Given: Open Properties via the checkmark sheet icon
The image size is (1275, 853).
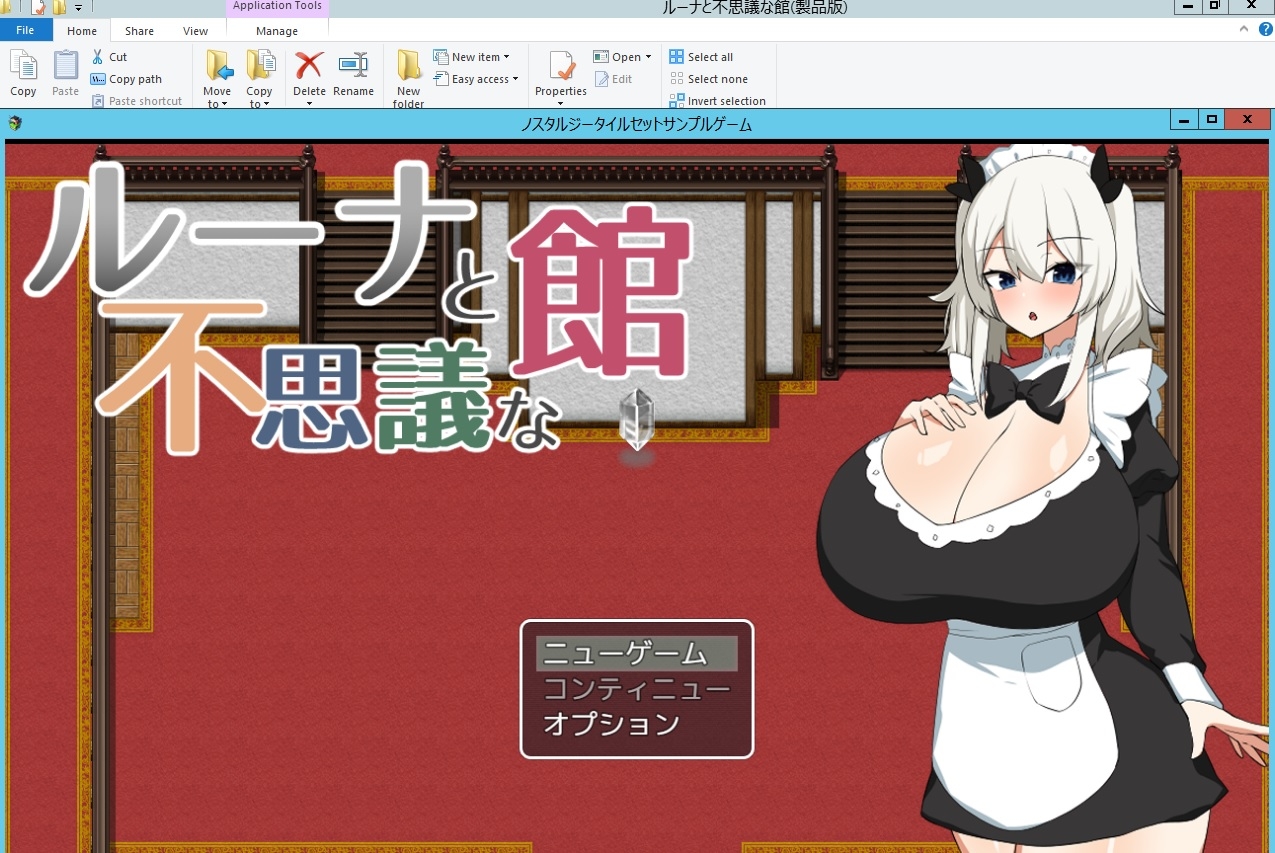Looking at the screenshot, I should click(561, 66).
